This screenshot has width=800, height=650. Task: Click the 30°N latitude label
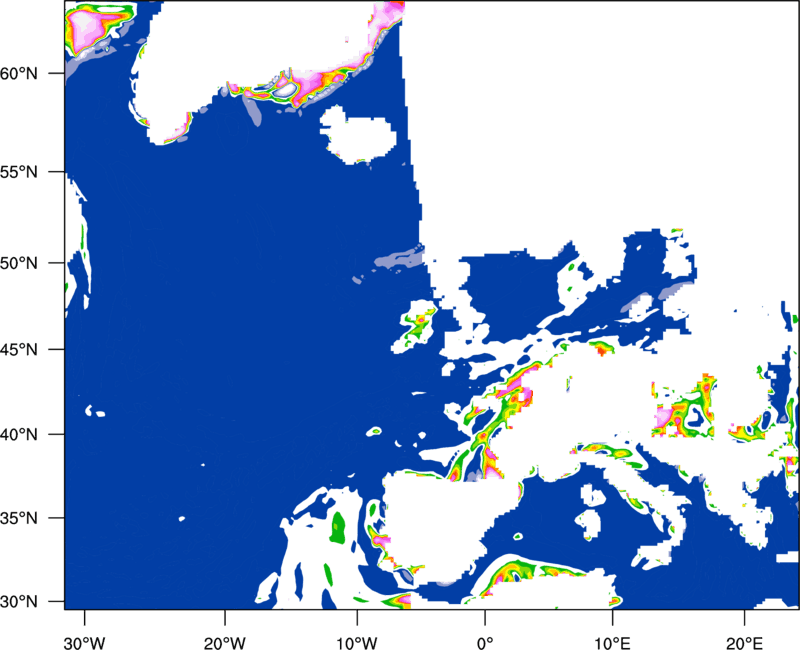pos(19,602)
